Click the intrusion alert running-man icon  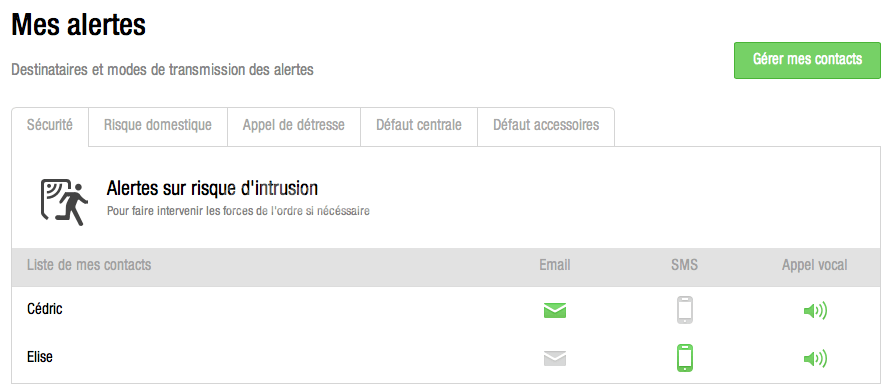64,202
